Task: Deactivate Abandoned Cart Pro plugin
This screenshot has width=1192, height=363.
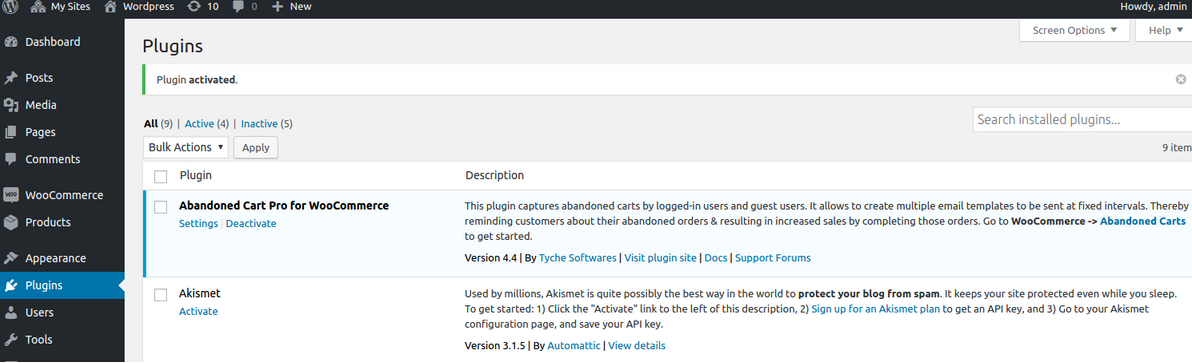Action: click(x=251, y=224)
